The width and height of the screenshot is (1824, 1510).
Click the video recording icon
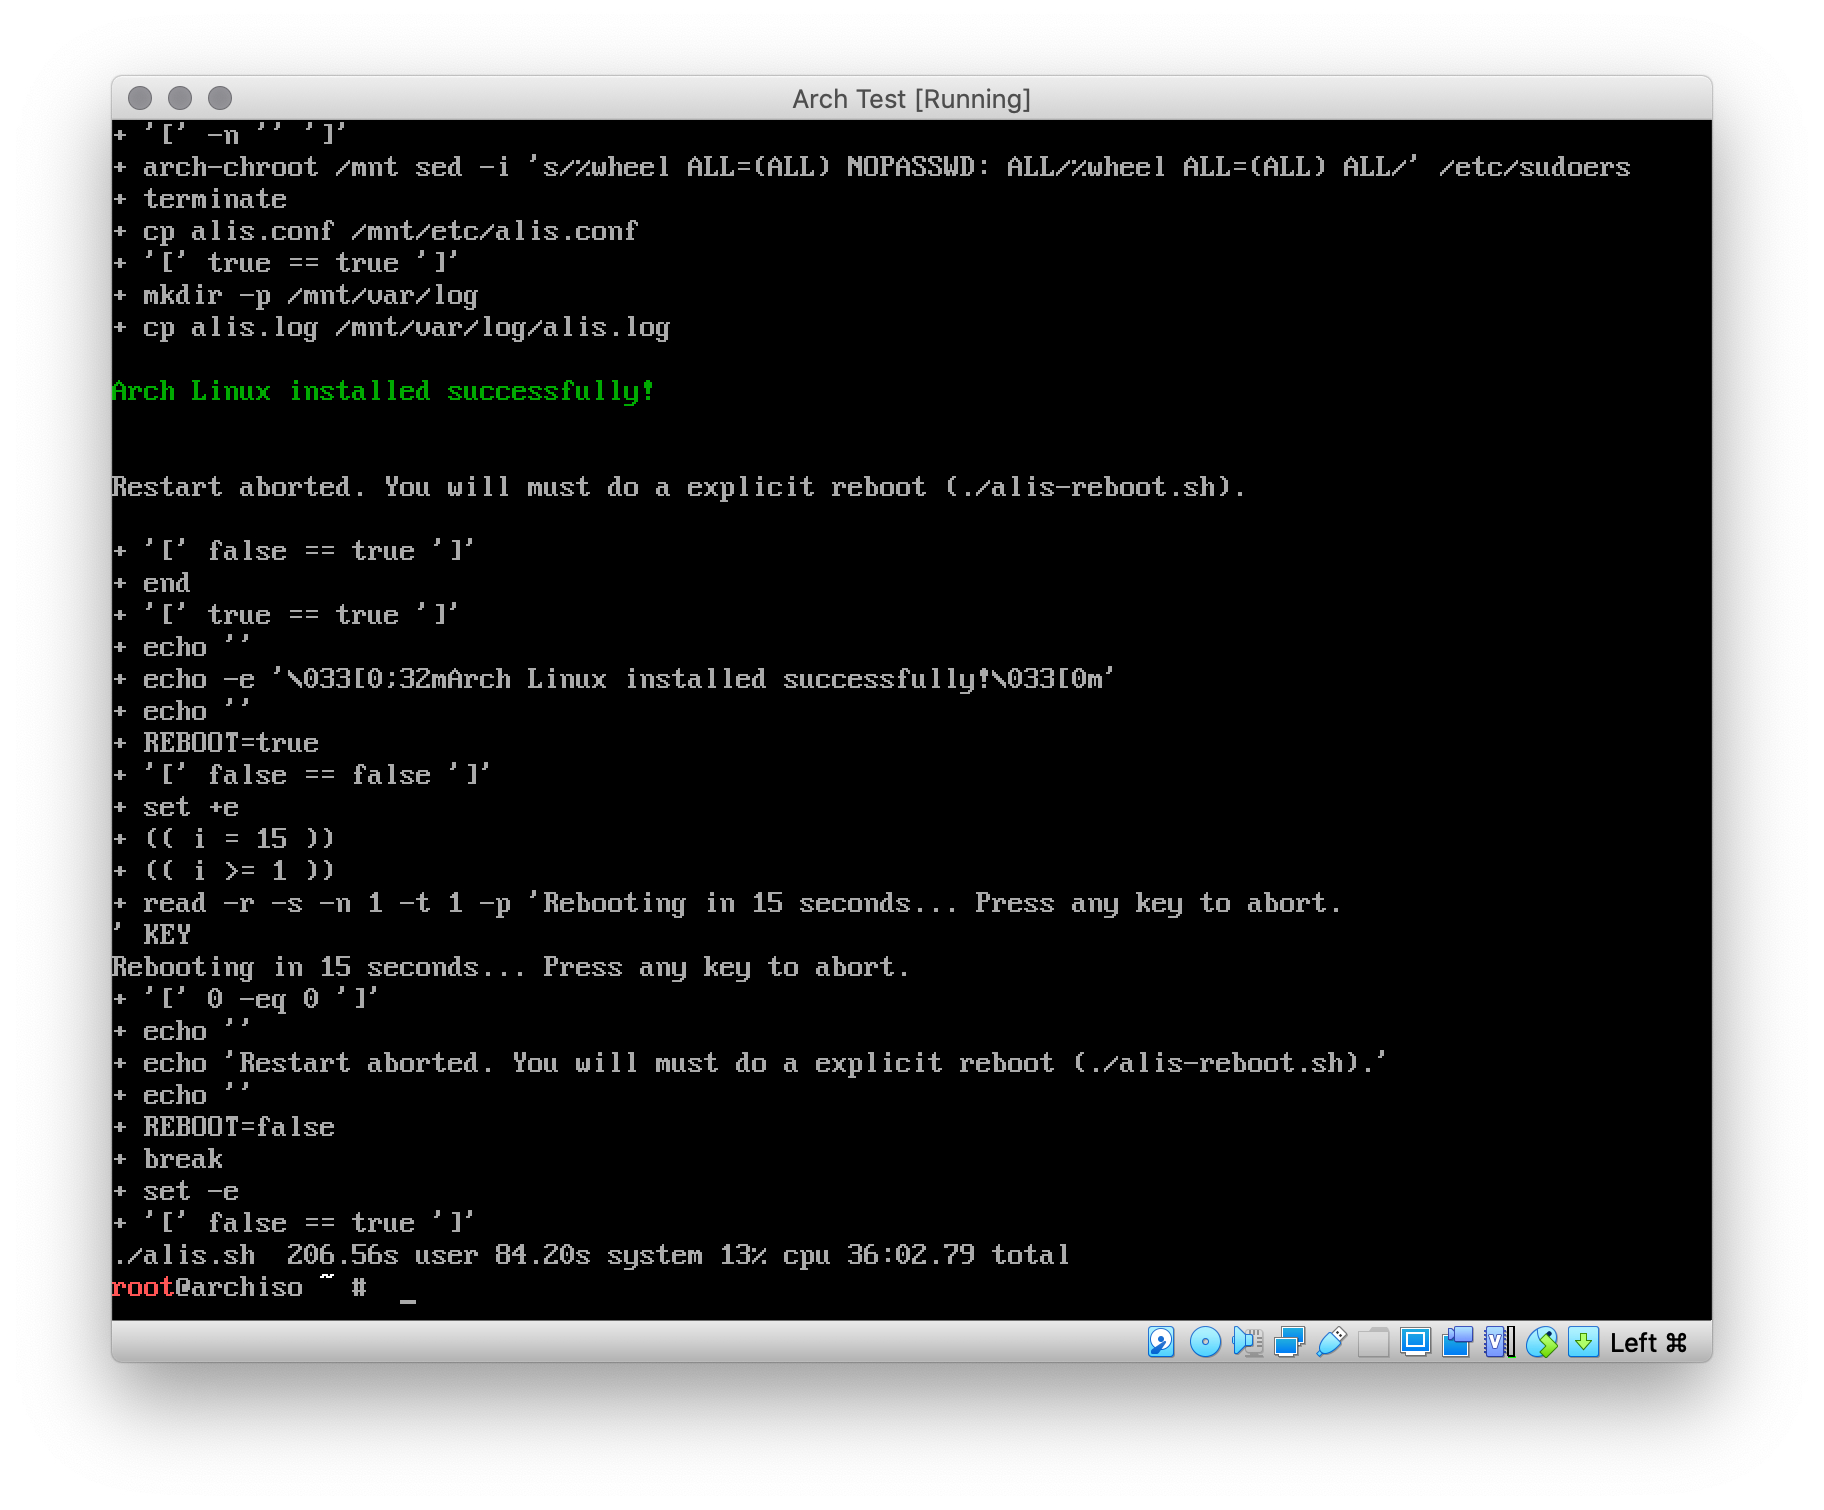pos(1455,1342)
